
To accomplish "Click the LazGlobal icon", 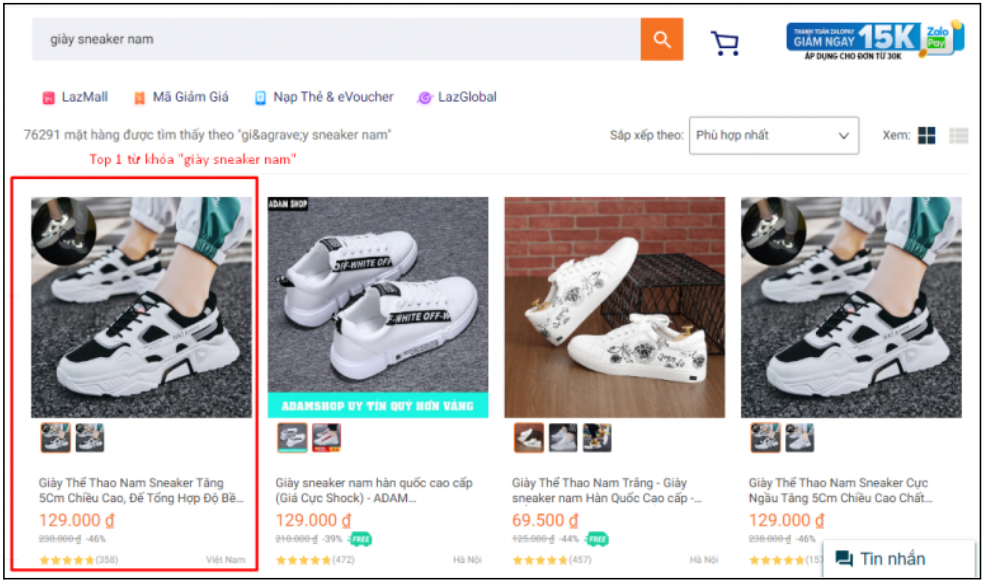I will point(425,98).
